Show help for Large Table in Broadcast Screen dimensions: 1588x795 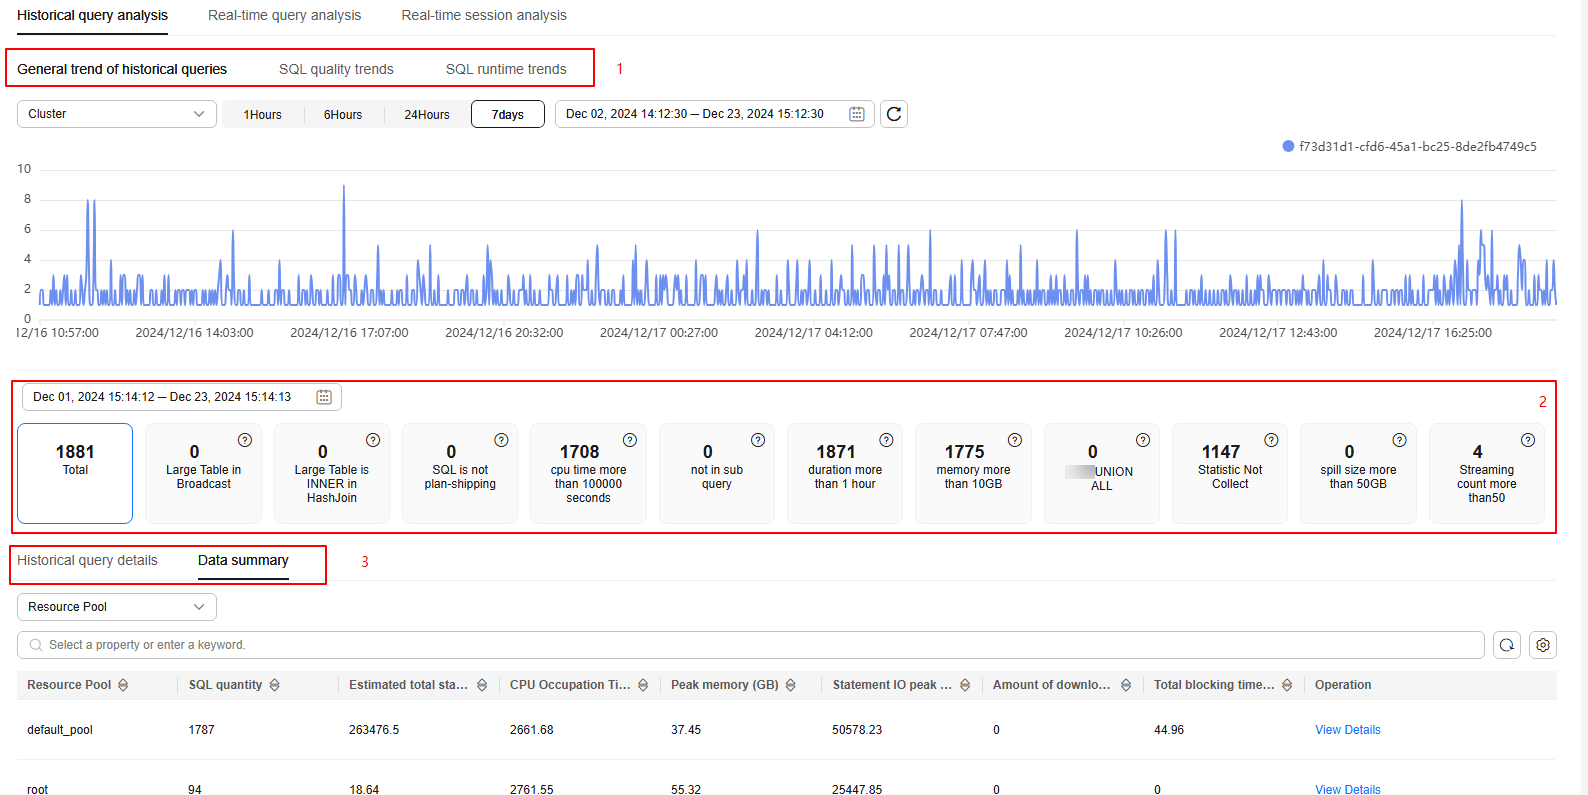click(245, 440)
